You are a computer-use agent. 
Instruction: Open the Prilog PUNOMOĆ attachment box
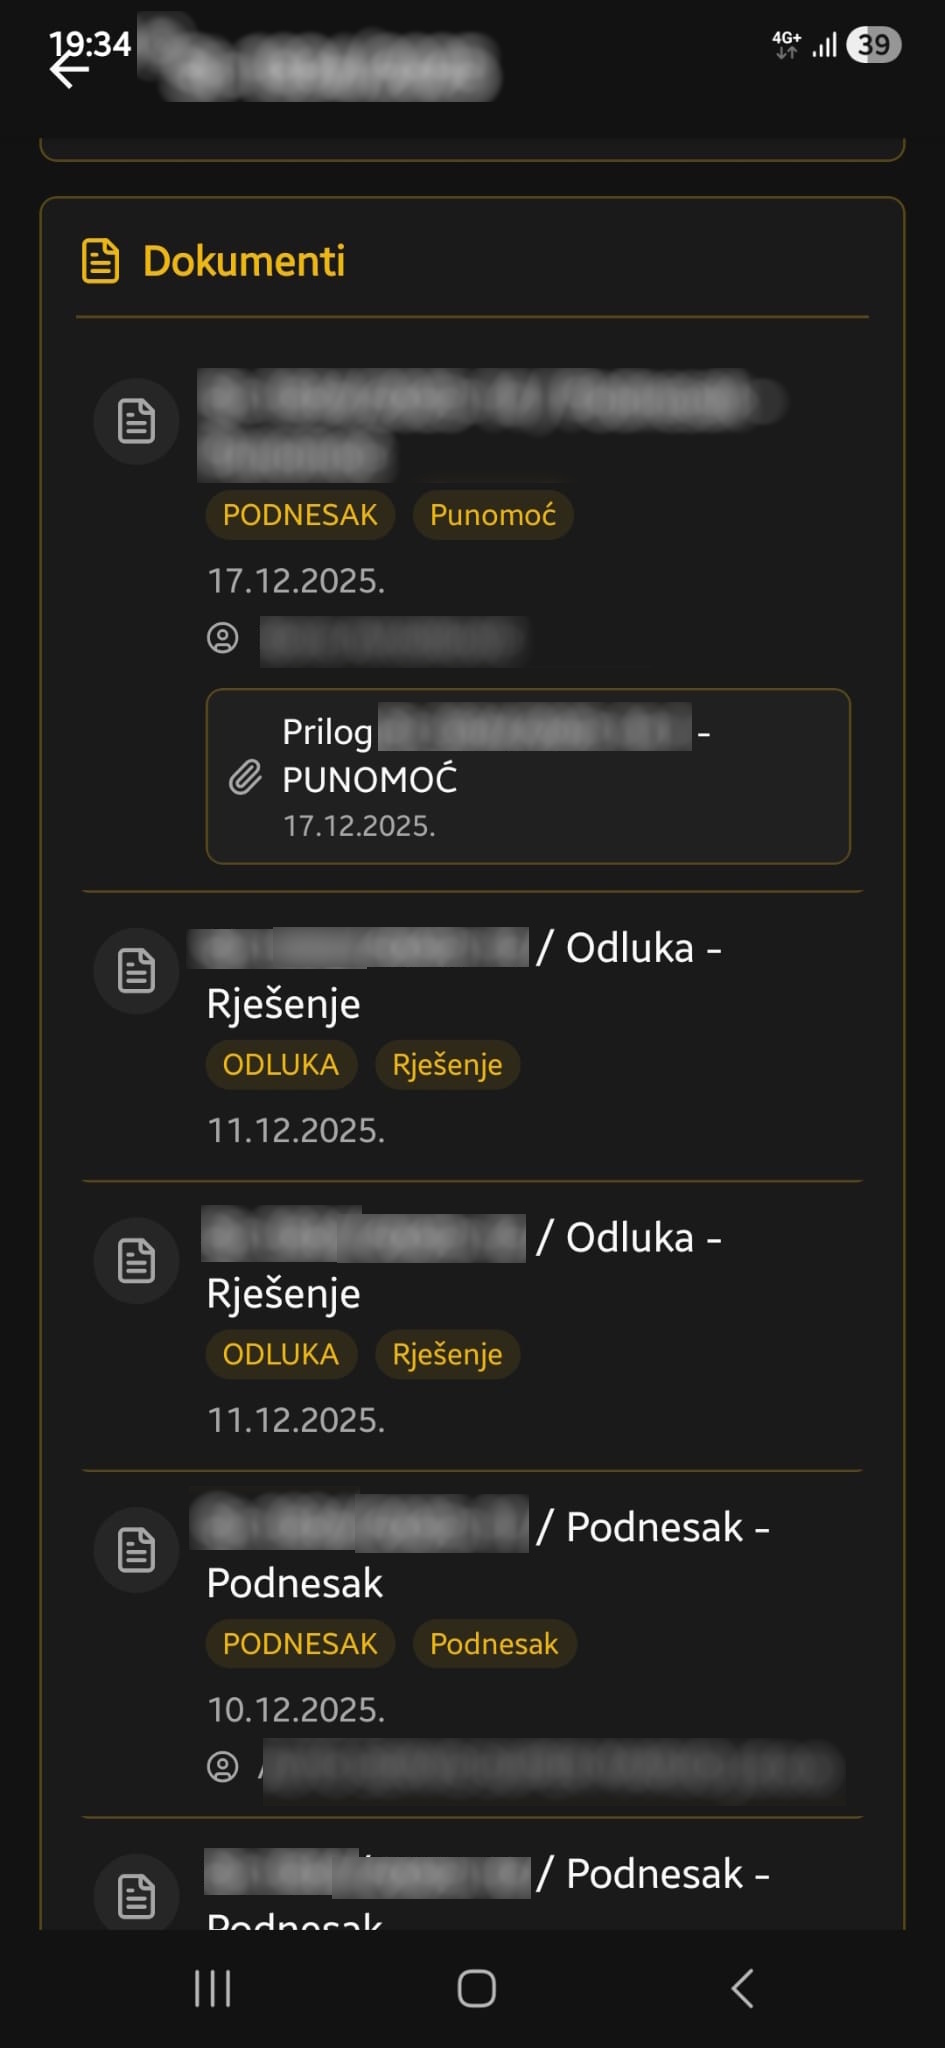click(528, 776)
